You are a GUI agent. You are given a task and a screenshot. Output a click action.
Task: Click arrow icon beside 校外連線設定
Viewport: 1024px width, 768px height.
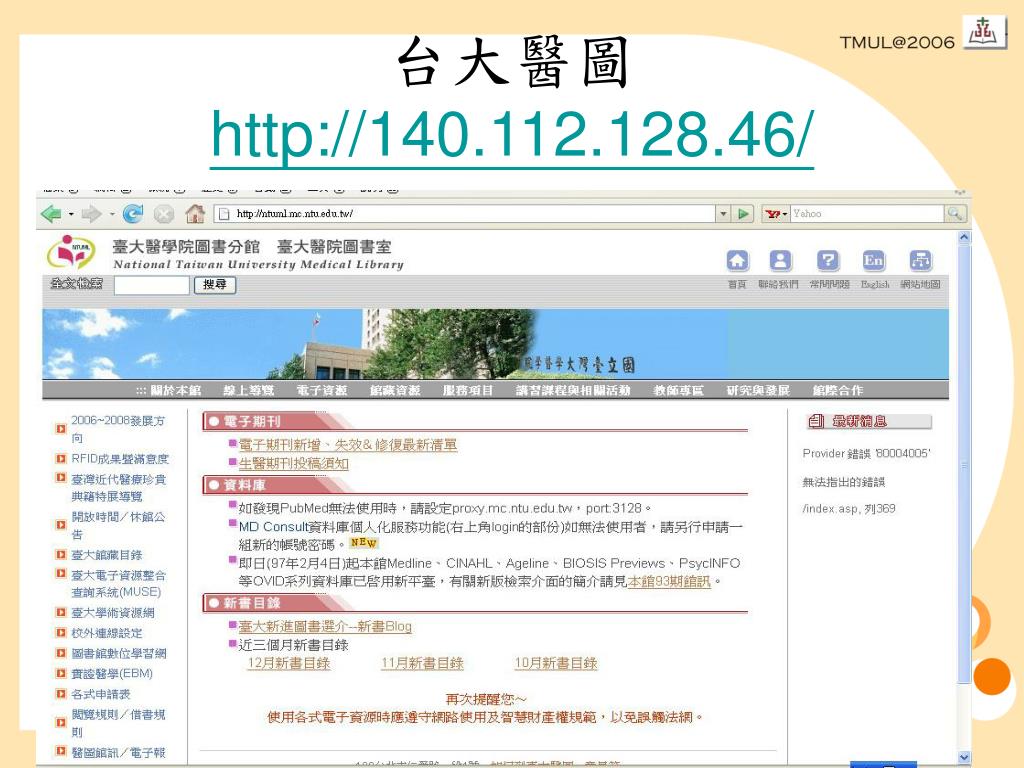pyautogui.click(x=61, y=633)
